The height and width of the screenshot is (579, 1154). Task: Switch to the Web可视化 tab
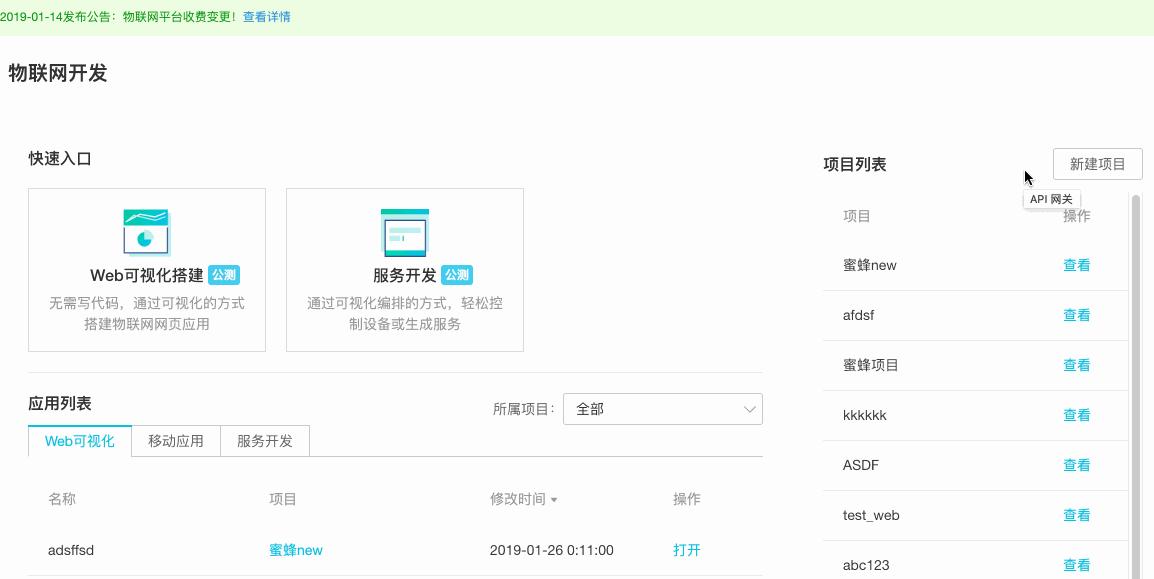79,441
